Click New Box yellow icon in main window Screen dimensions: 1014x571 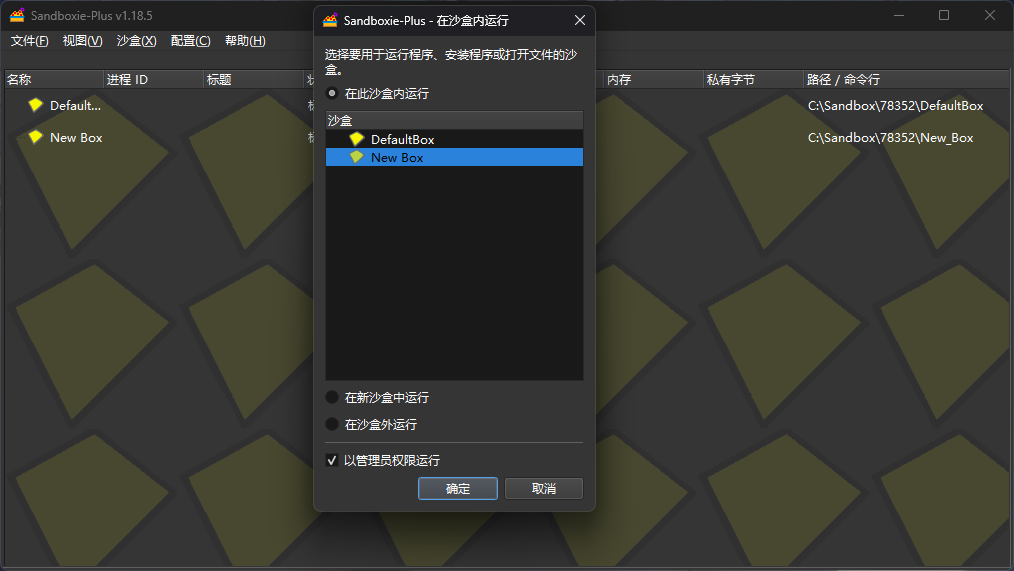coord(36,137)
